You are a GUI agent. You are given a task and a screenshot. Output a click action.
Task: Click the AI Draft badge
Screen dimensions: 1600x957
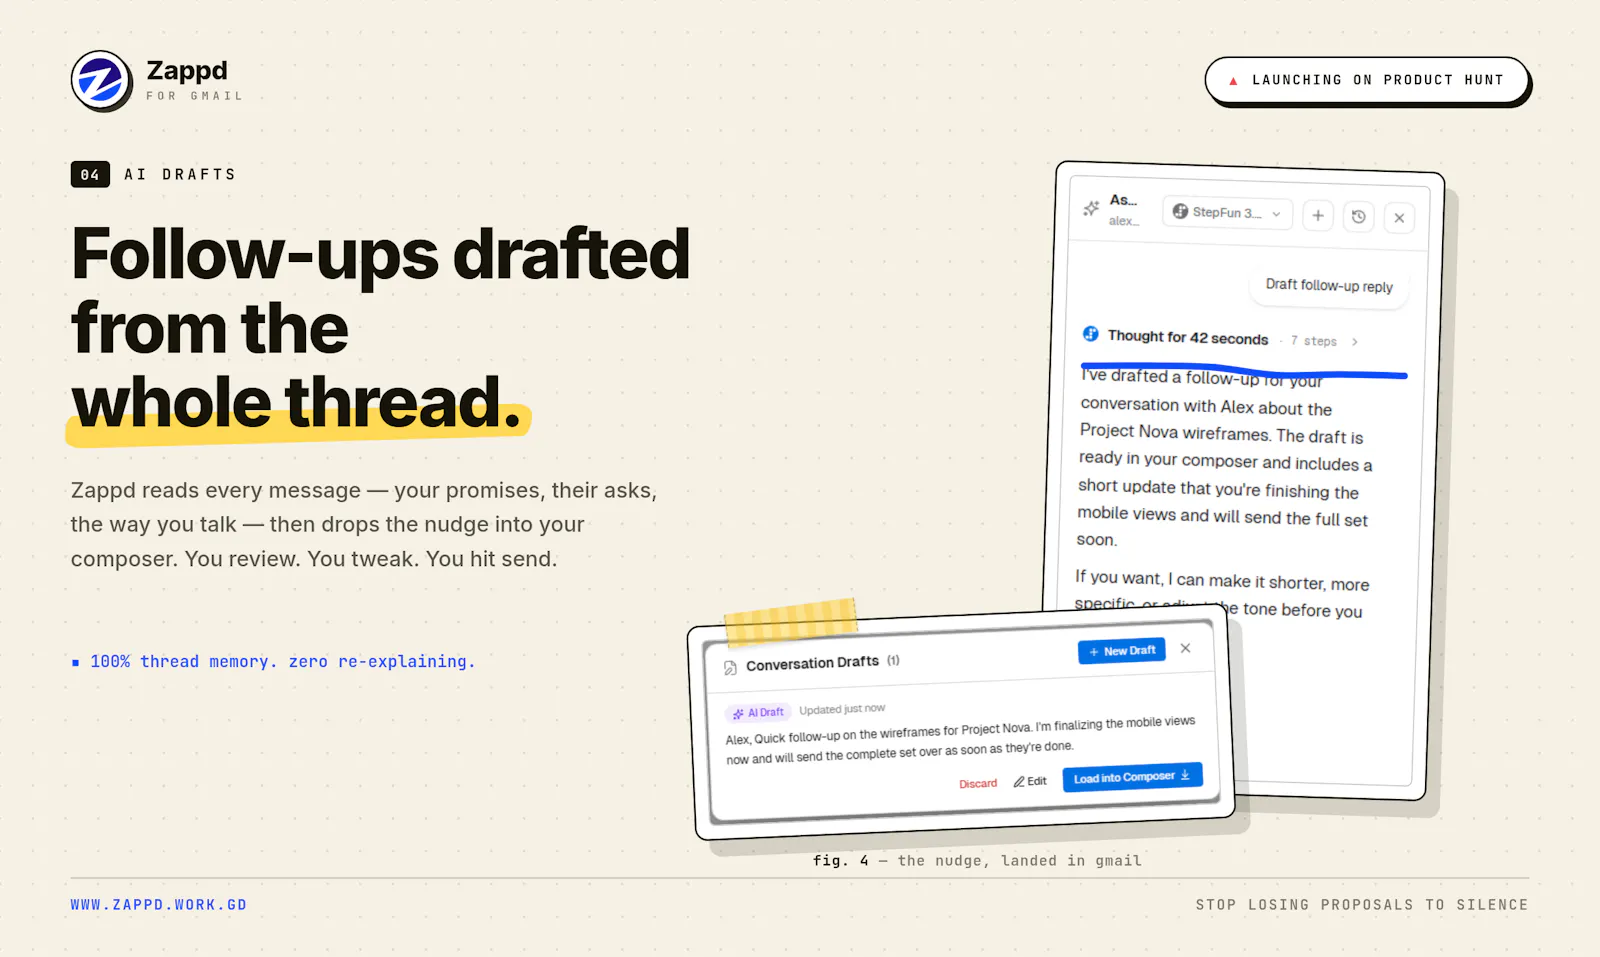click(x=758, y=713)
